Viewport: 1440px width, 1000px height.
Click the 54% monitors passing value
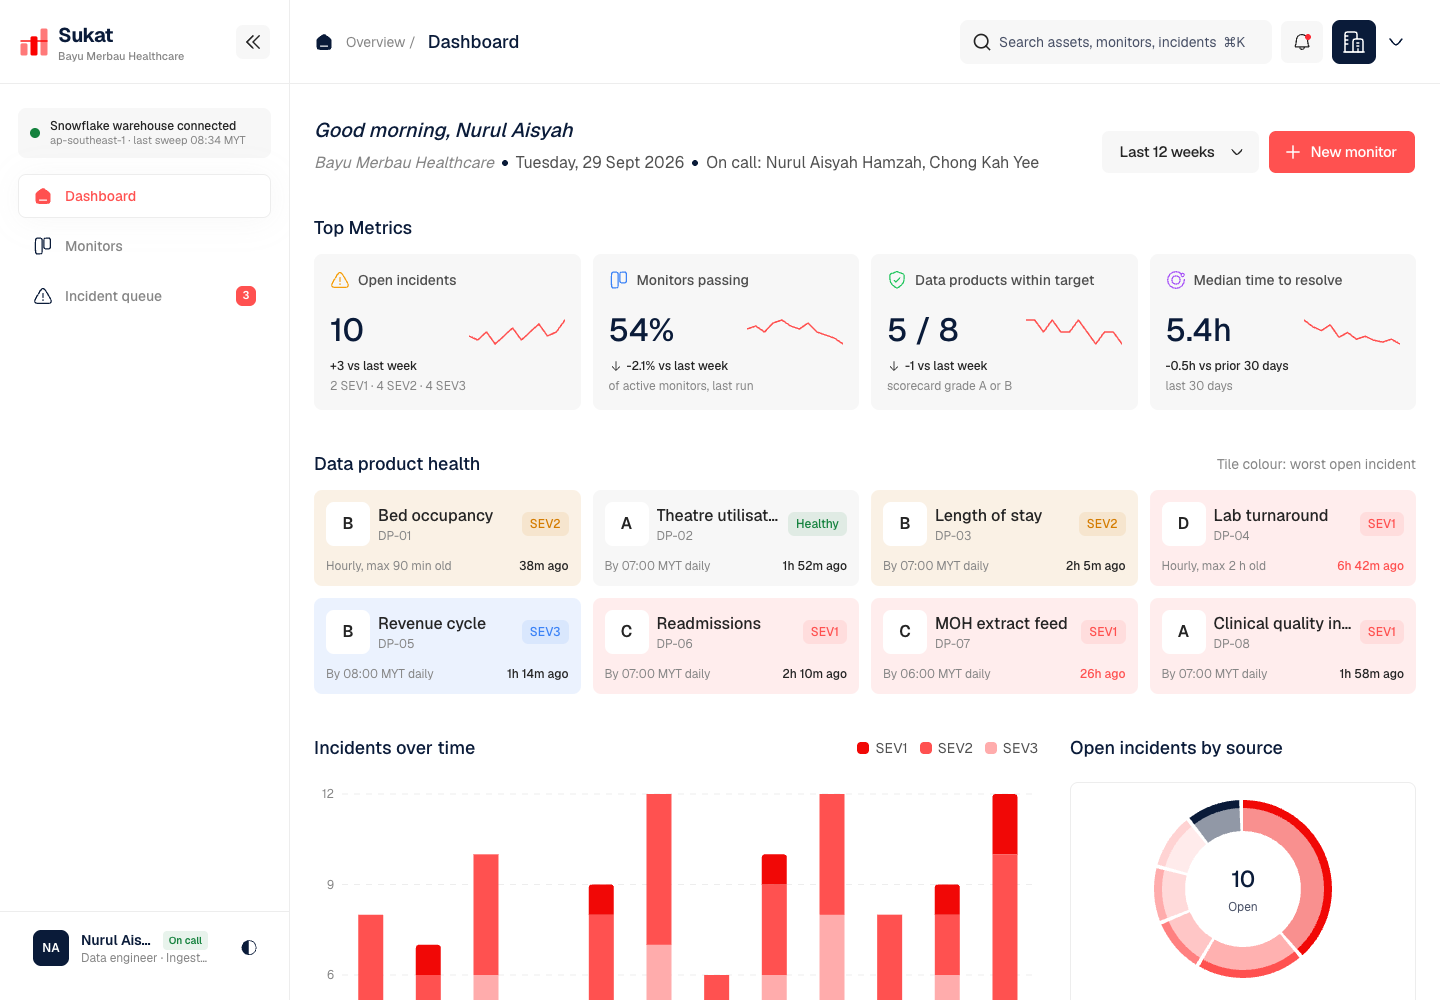pos(641,330)
